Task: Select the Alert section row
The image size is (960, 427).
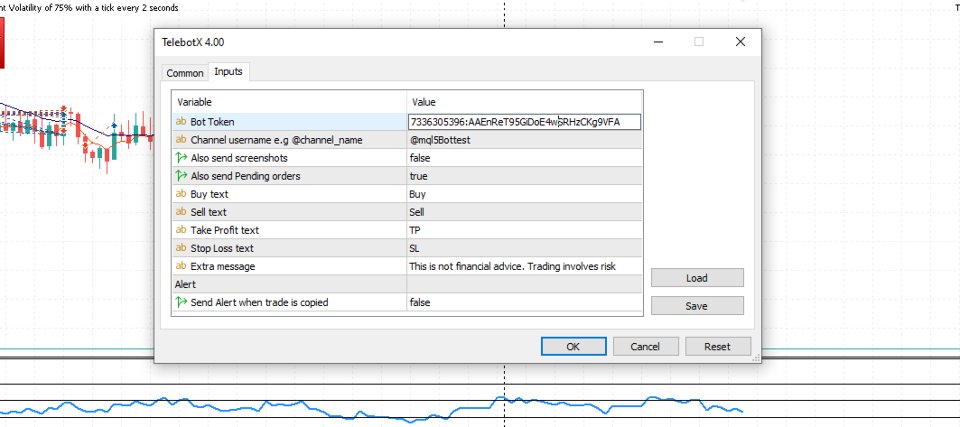Action: pyautogui.click(x=407, y=285)
